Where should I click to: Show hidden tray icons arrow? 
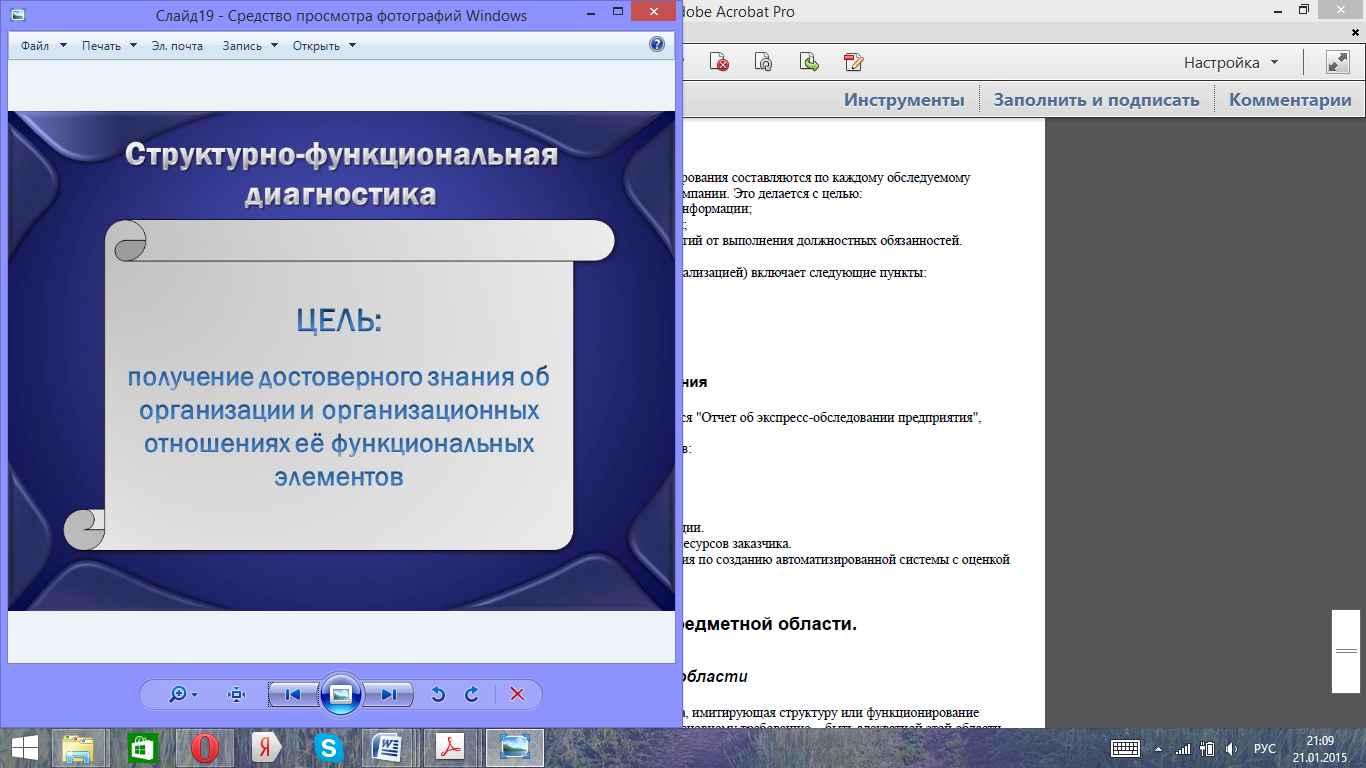pos(1159,748)
